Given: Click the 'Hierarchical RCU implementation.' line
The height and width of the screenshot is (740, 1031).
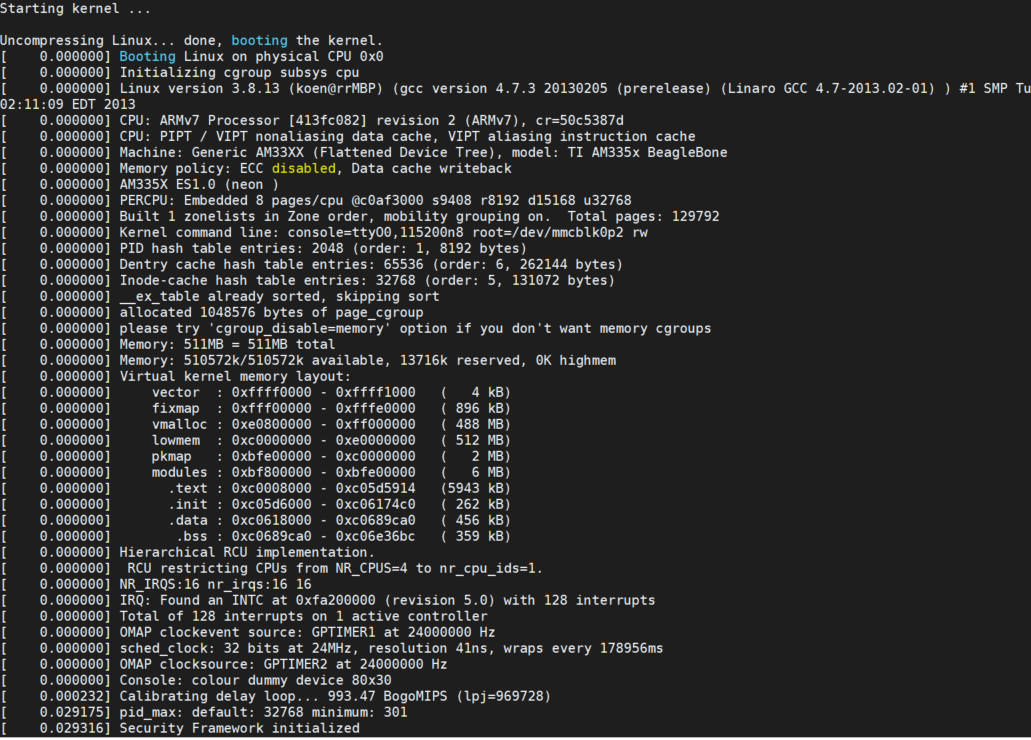Looking at the screenshot, I should [x=247, y=553].
